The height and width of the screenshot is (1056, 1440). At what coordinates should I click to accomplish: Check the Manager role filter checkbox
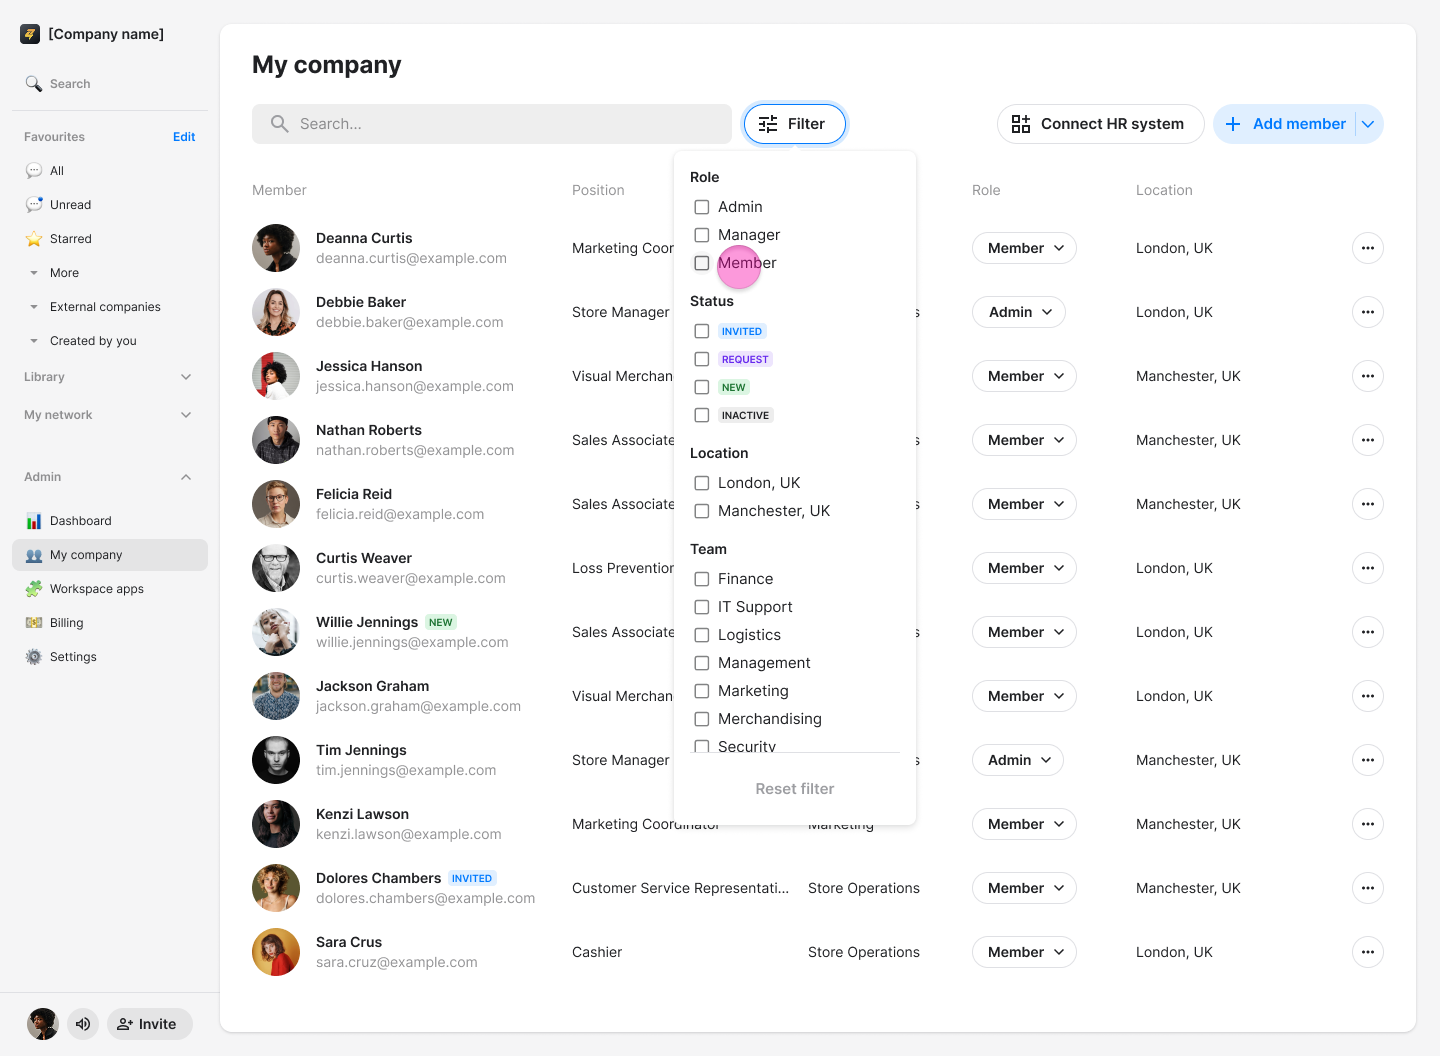702,235
